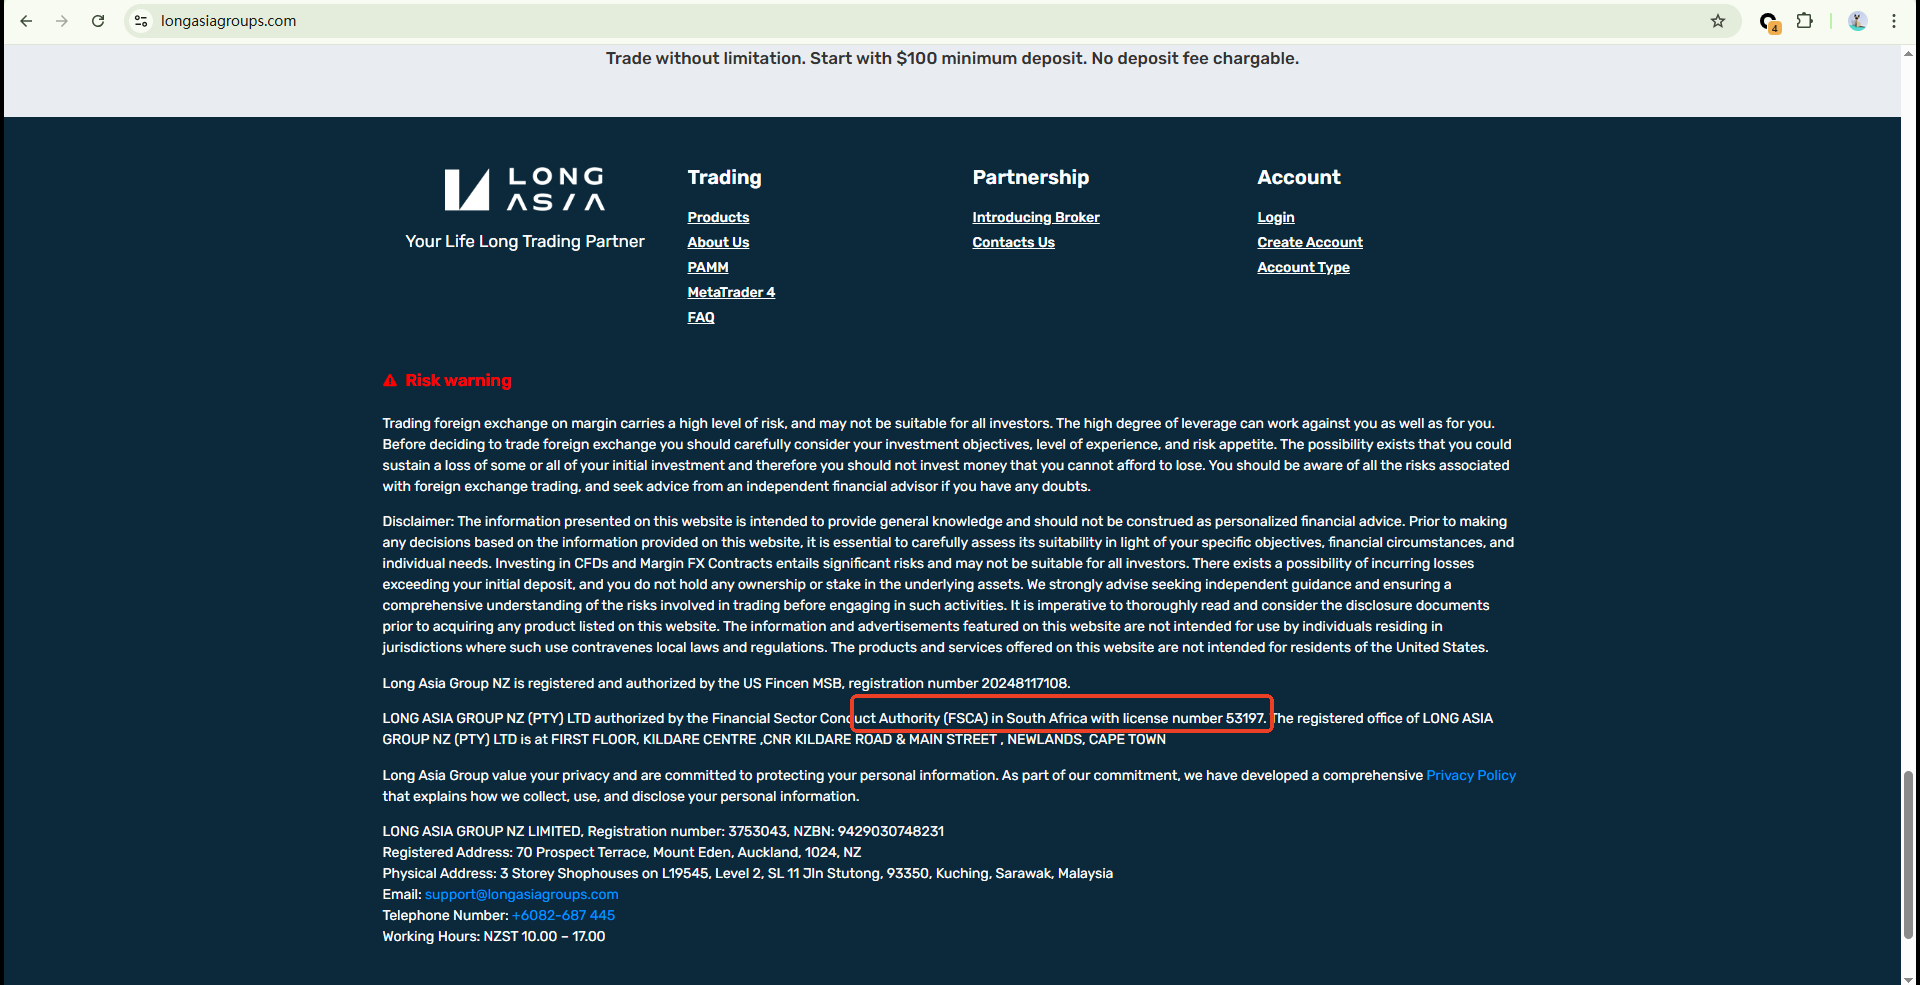Click the scrollbar down arrow
This screenshot has width=1920, height=985.
pyautogui.click(x=1909, y=978)
